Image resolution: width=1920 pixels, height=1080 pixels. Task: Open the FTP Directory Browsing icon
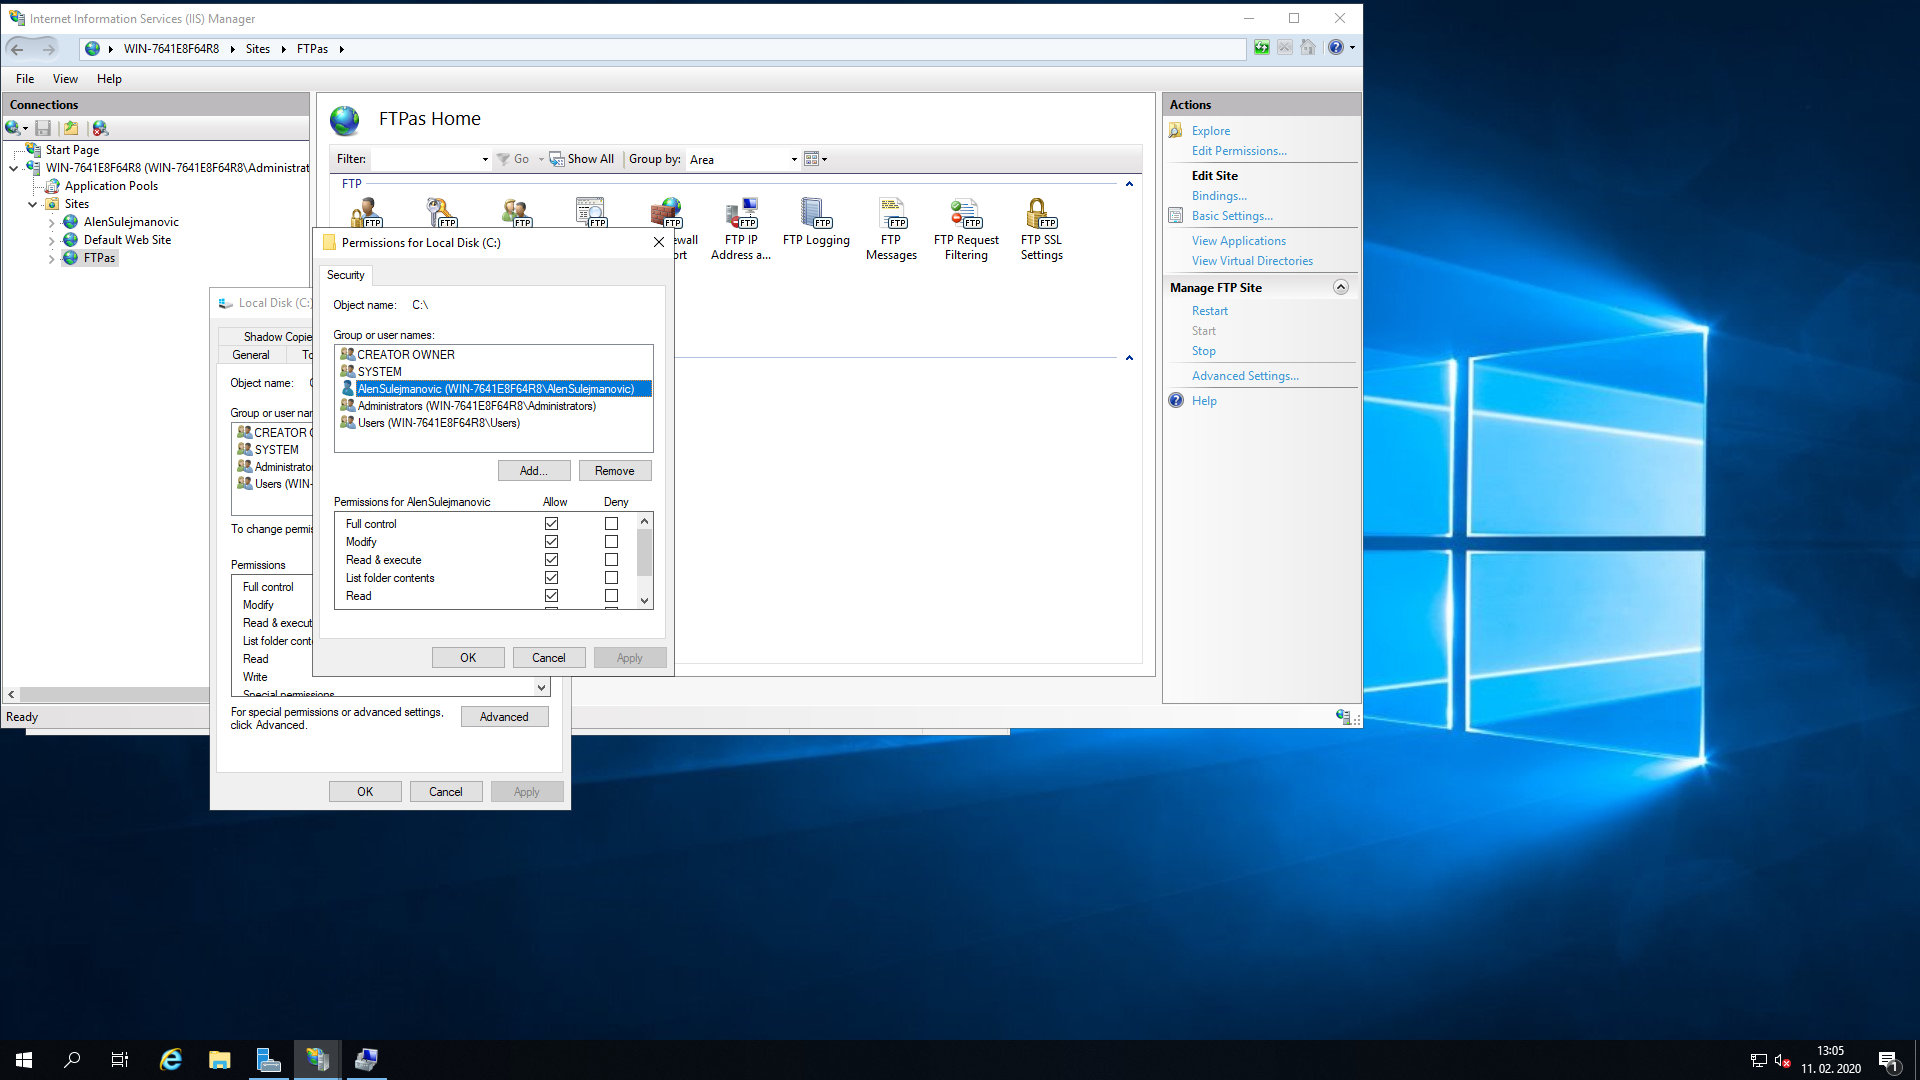coord(591,212)
